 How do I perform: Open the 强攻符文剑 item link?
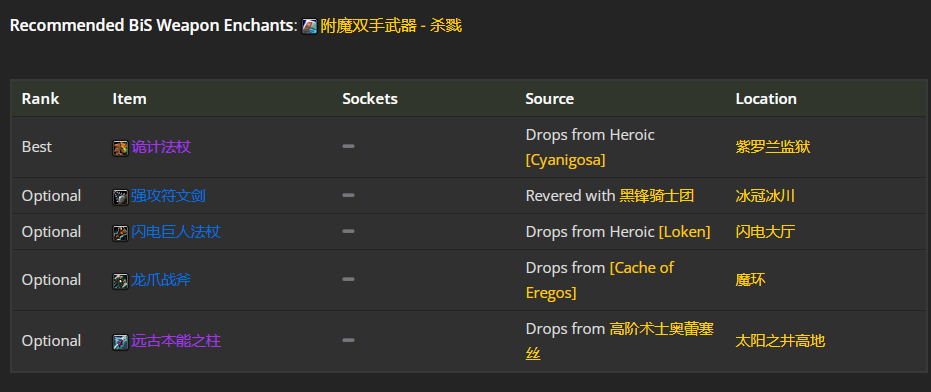point(168,195)
